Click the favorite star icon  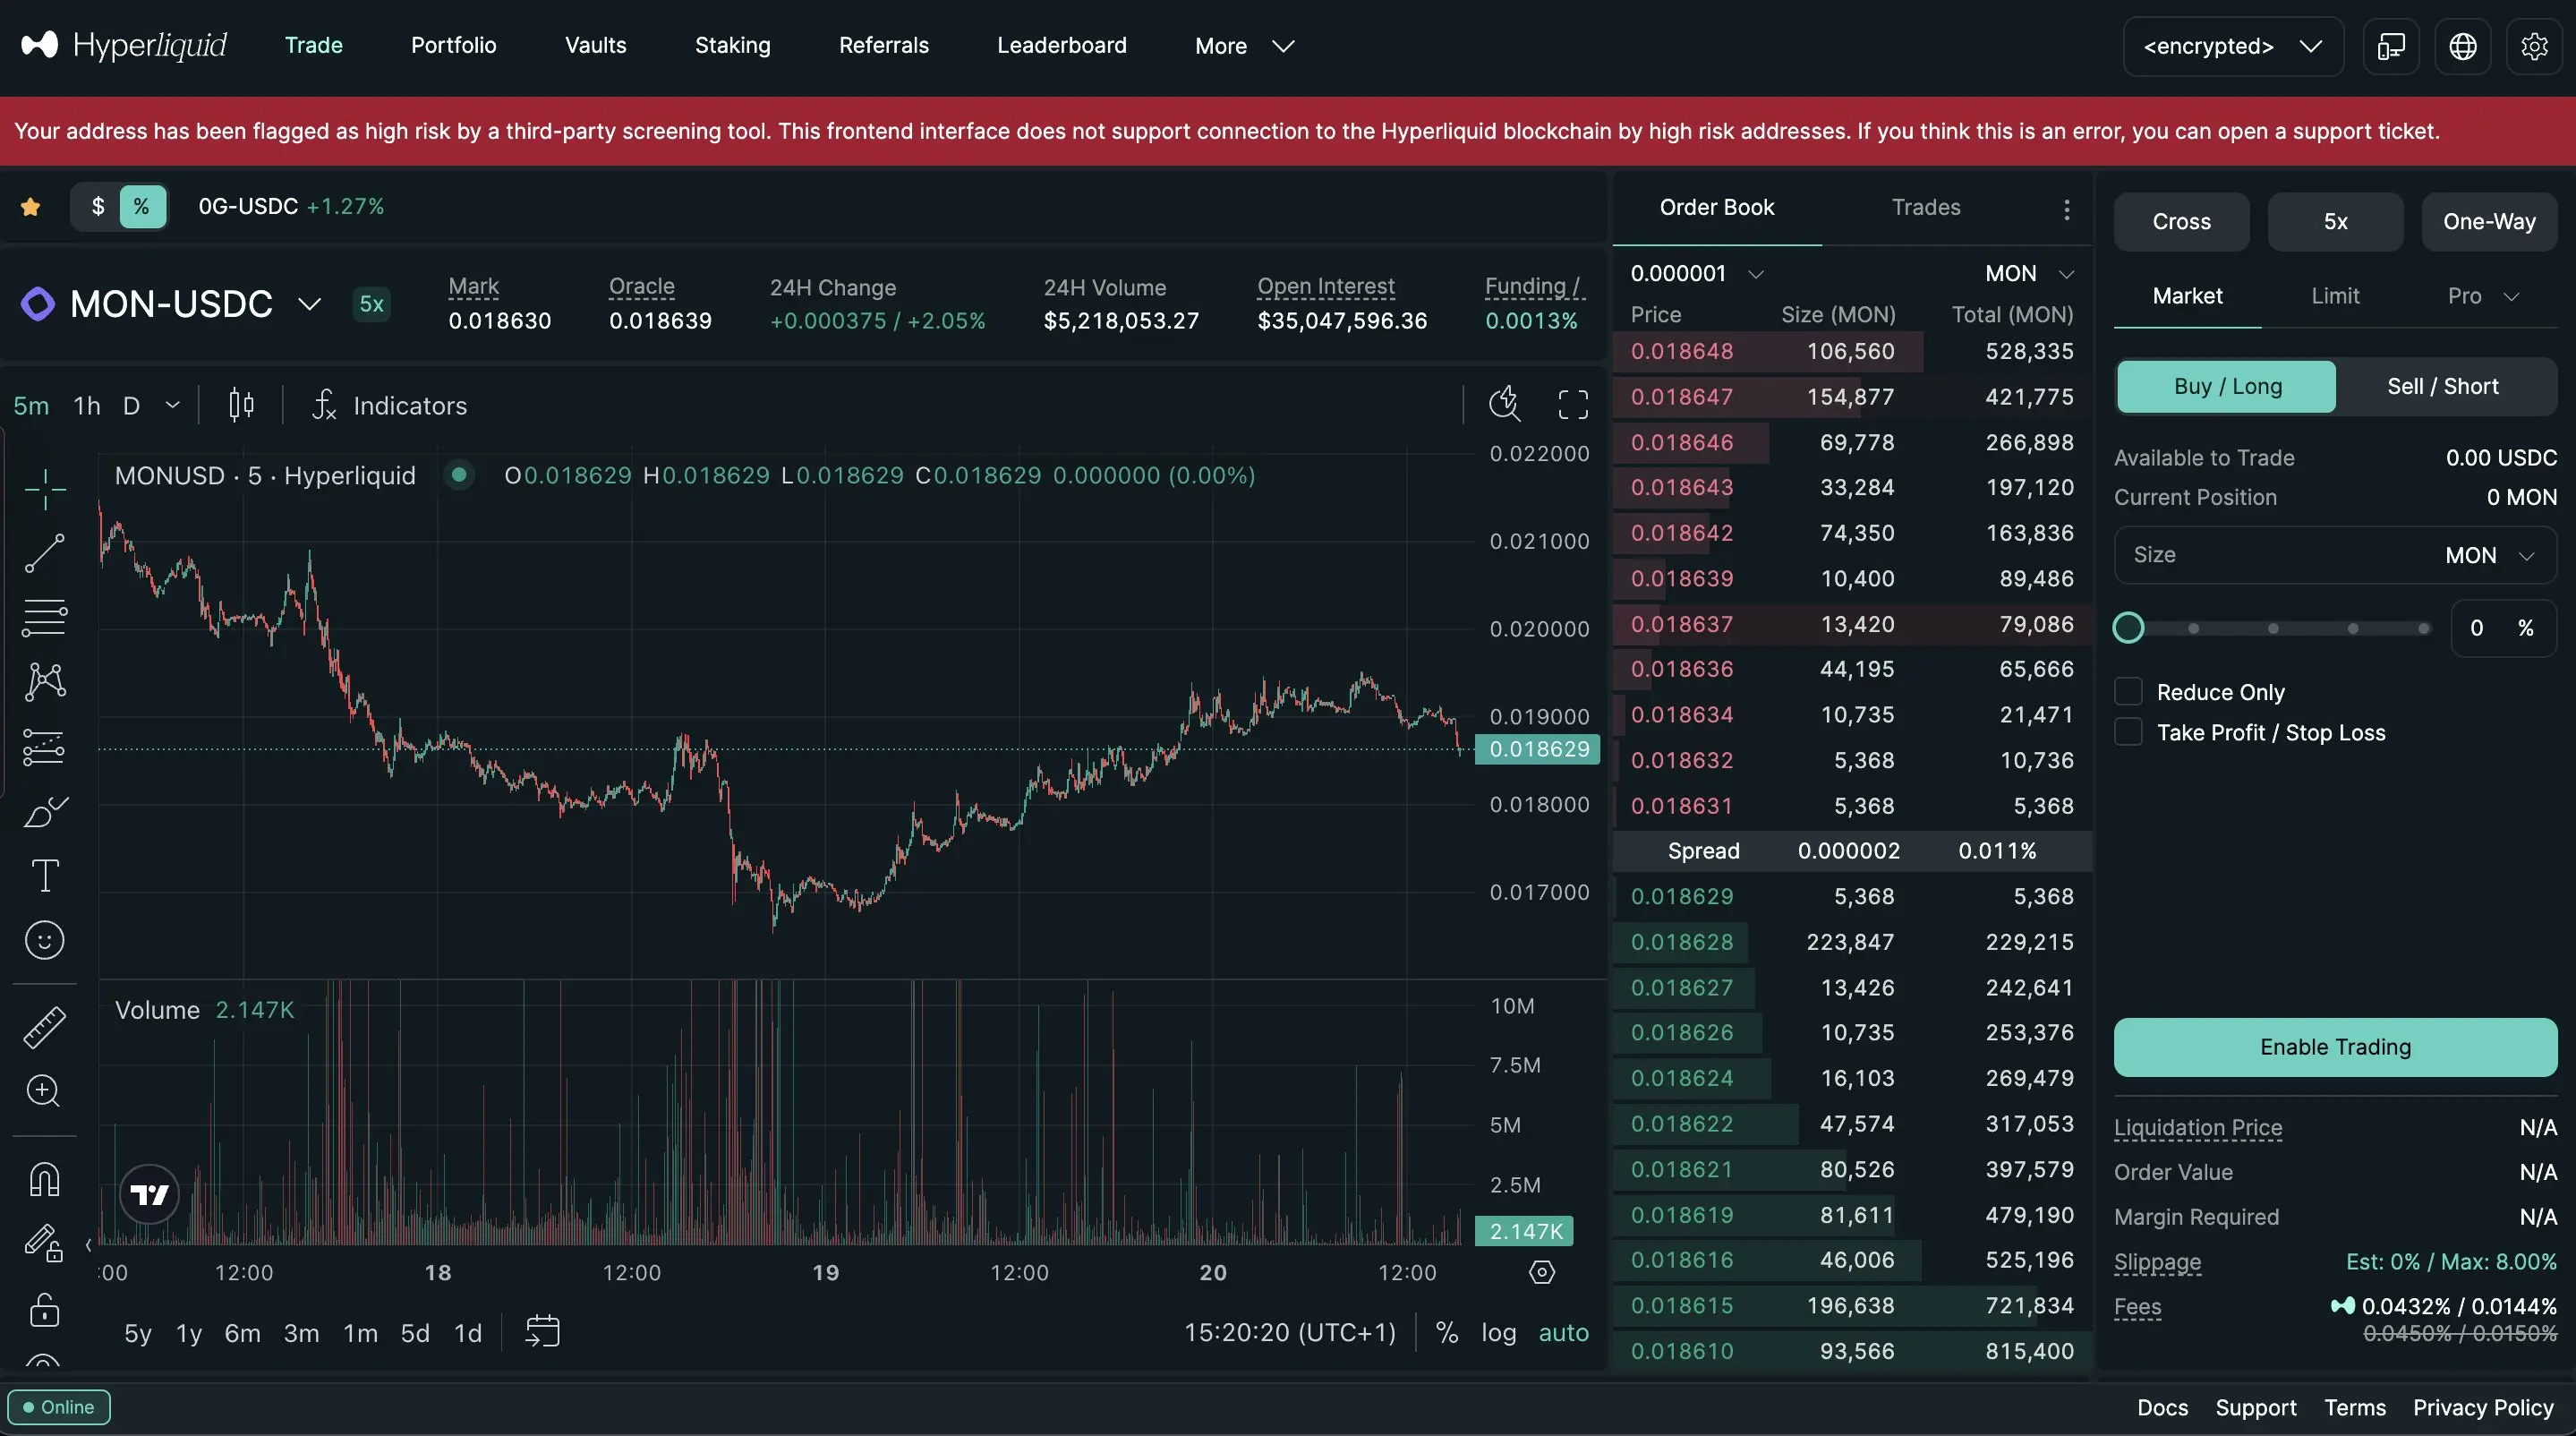pyautogui.click(x=31, y=207)
